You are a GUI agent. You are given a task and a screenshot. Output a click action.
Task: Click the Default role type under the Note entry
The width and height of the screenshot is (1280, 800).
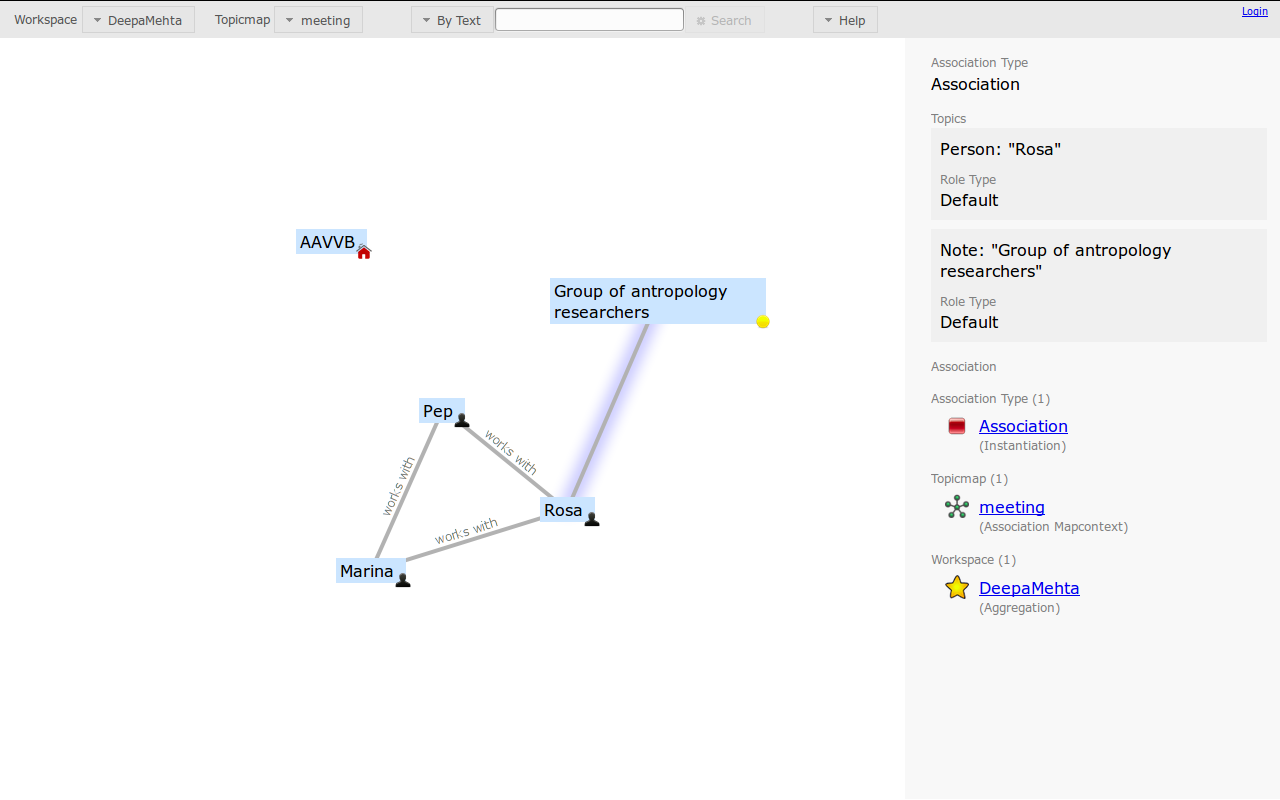(969, 322)
